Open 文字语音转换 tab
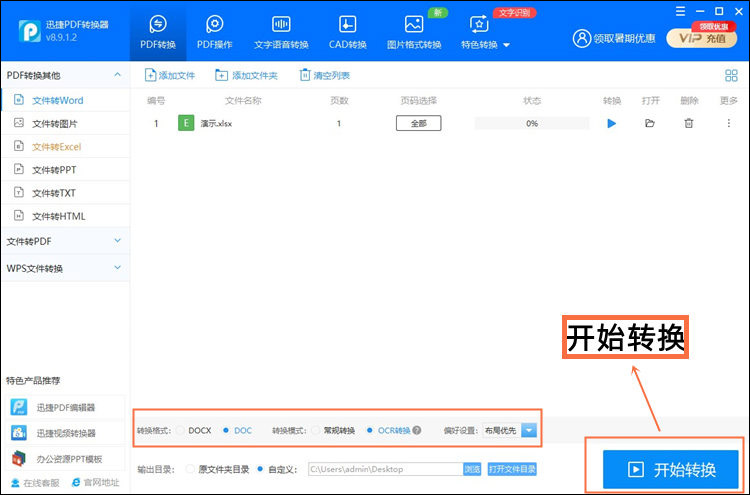This screenshot has width=750, height=495. [281, 33]
